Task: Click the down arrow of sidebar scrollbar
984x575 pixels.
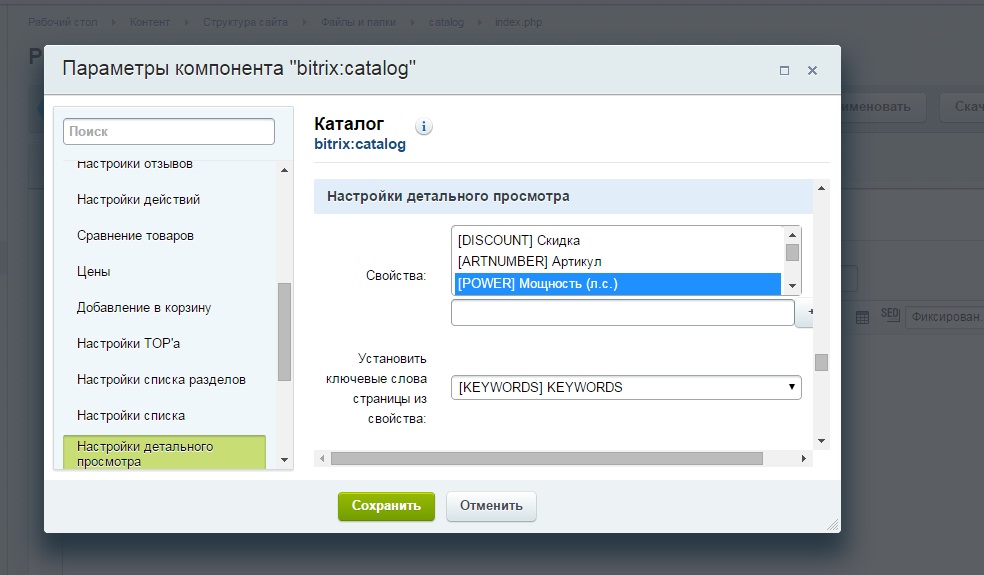Action: (x=284, y=460)
